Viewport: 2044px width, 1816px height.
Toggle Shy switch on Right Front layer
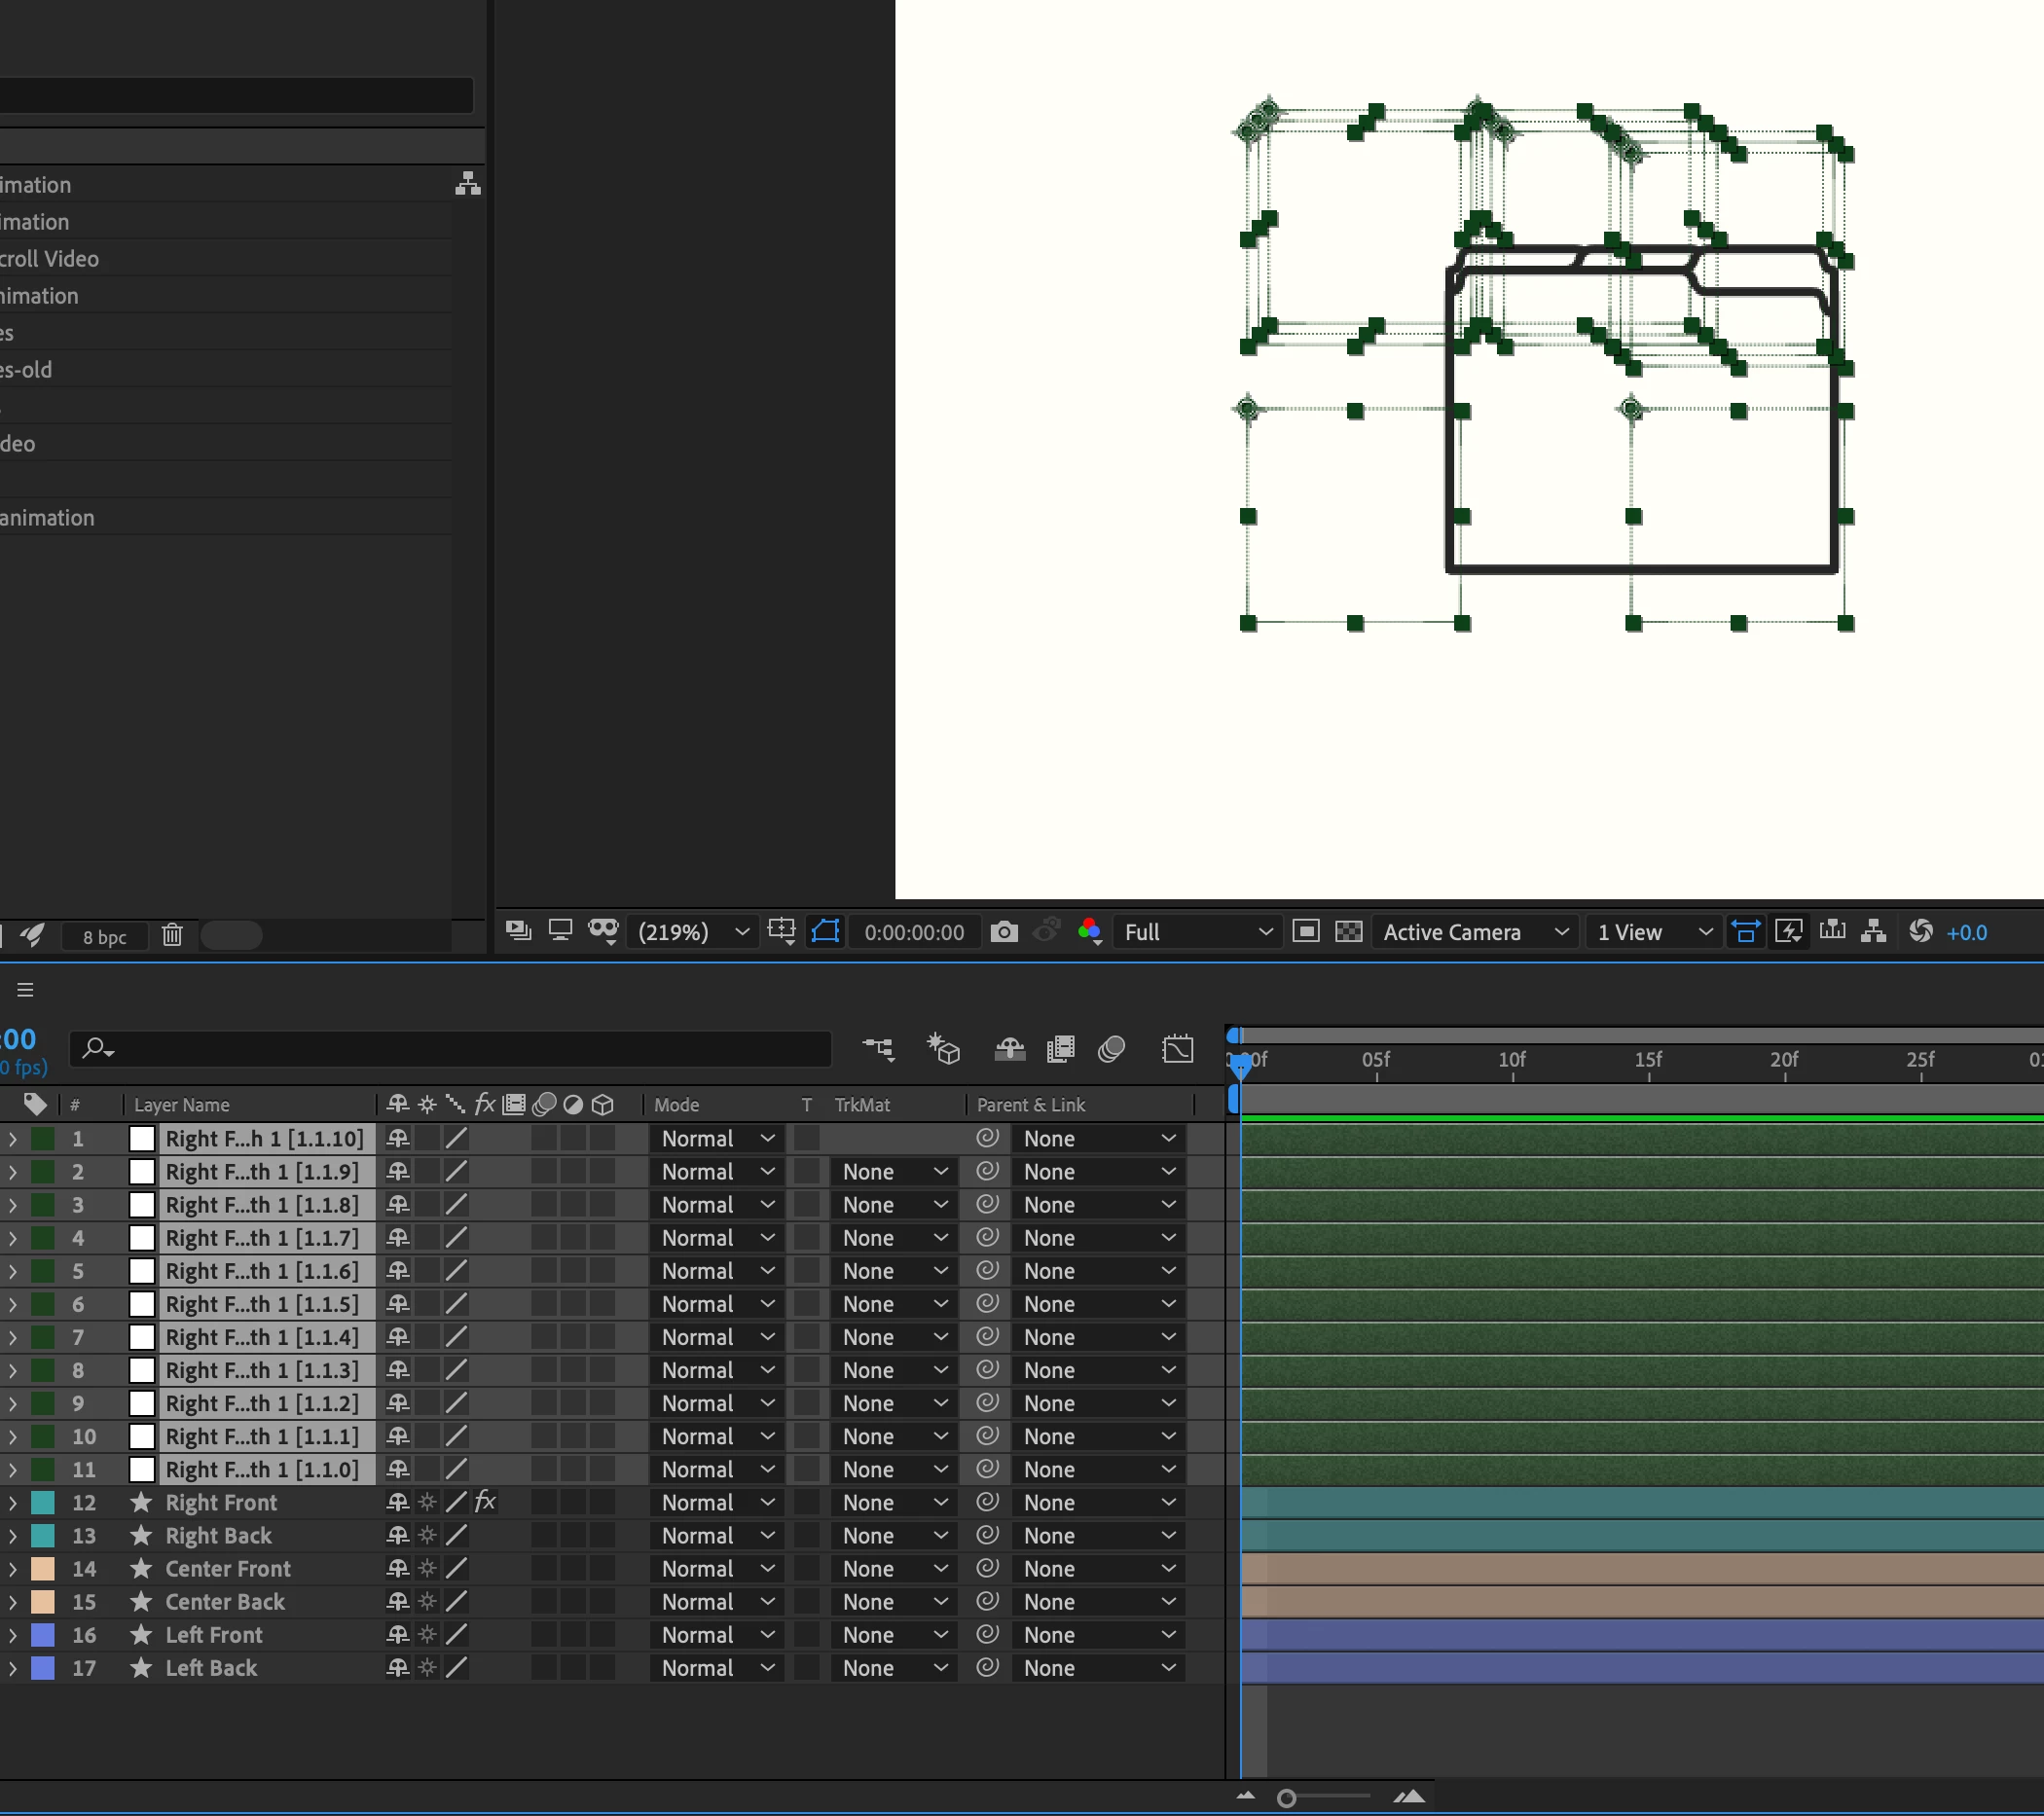point(398,1502)
